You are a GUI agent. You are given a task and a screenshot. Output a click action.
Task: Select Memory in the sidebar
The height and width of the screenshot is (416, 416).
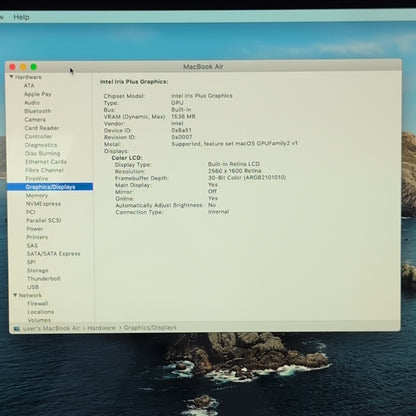[37, 195]
